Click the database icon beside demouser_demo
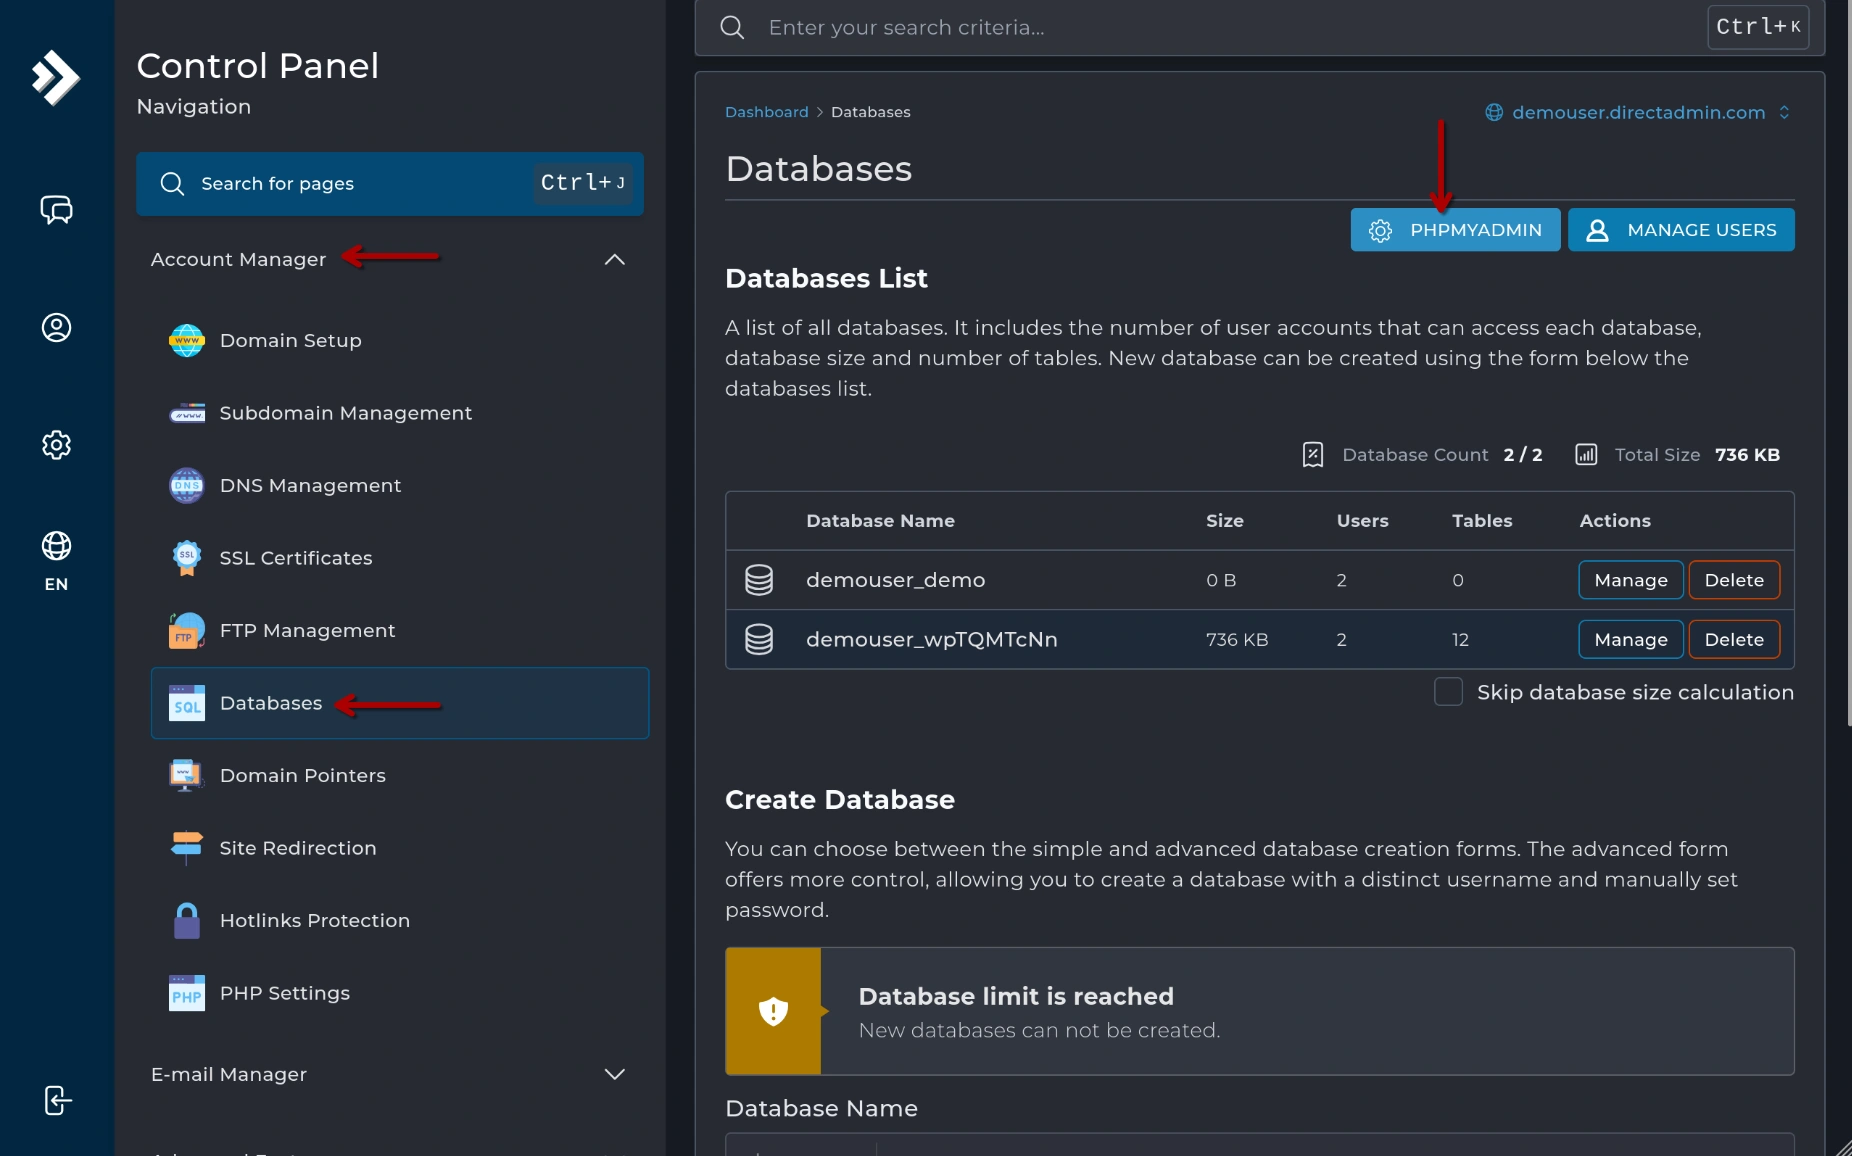Viewport: 1852px width, 1156px height. point(759,580)
